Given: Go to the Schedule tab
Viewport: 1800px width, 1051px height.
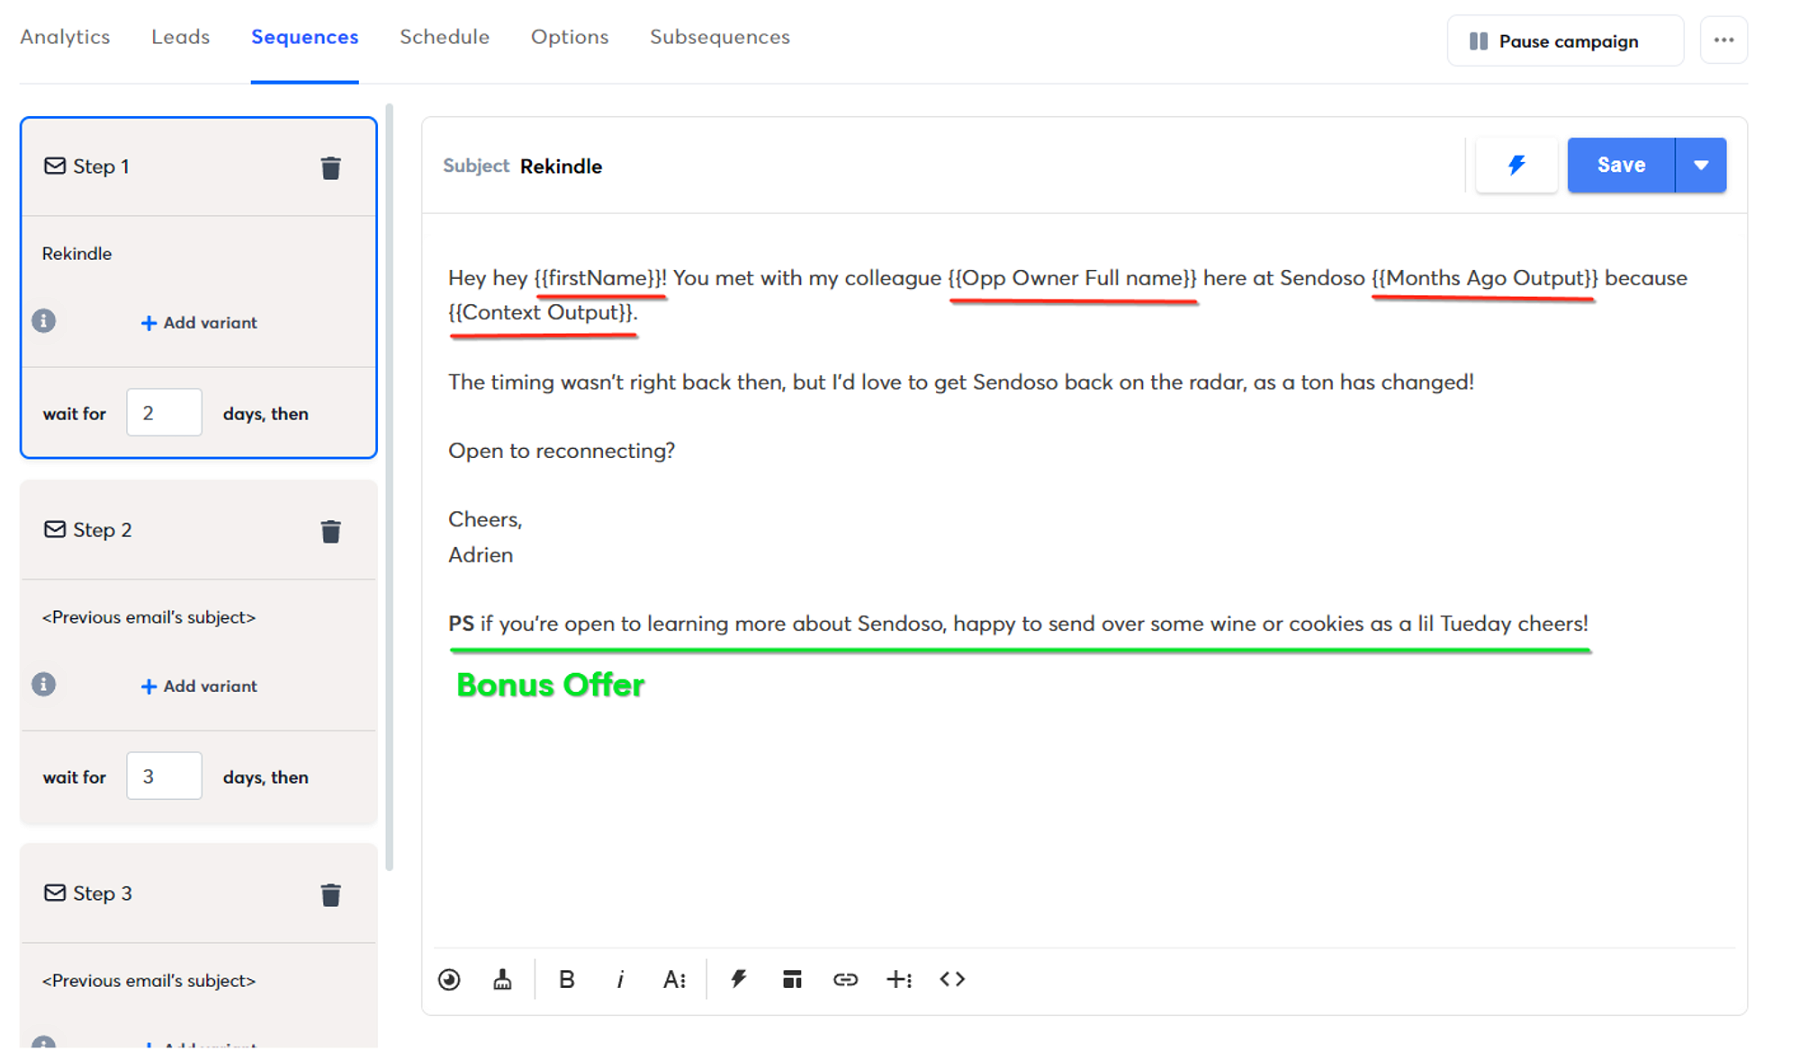Looking at the screenshot, I should [445, 37].
